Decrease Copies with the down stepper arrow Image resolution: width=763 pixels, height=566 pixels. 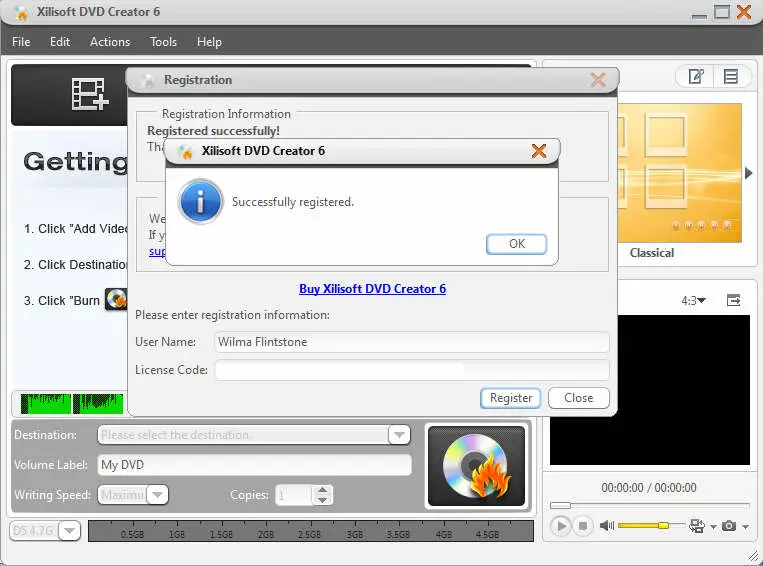pyautogui.click(x=322, y=500)
